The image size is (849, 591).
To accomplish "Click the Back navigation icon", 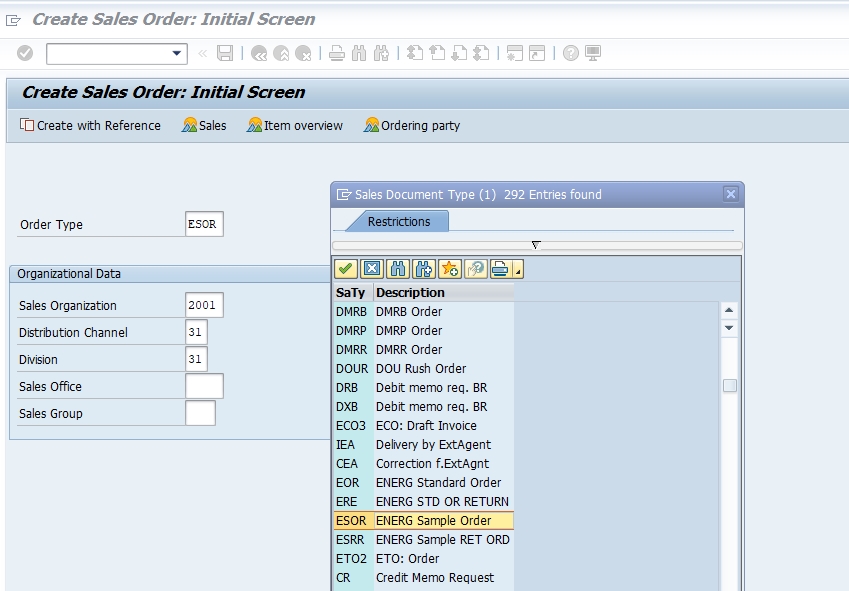I will (259, 53).
